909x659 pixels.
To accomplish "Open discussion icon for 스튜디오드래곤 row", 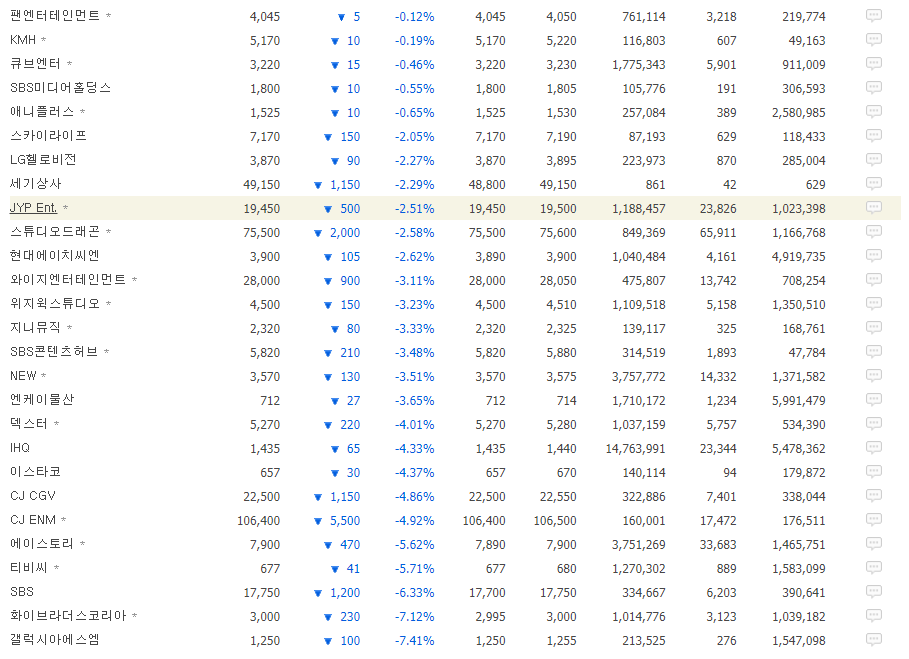I will 874,231.
